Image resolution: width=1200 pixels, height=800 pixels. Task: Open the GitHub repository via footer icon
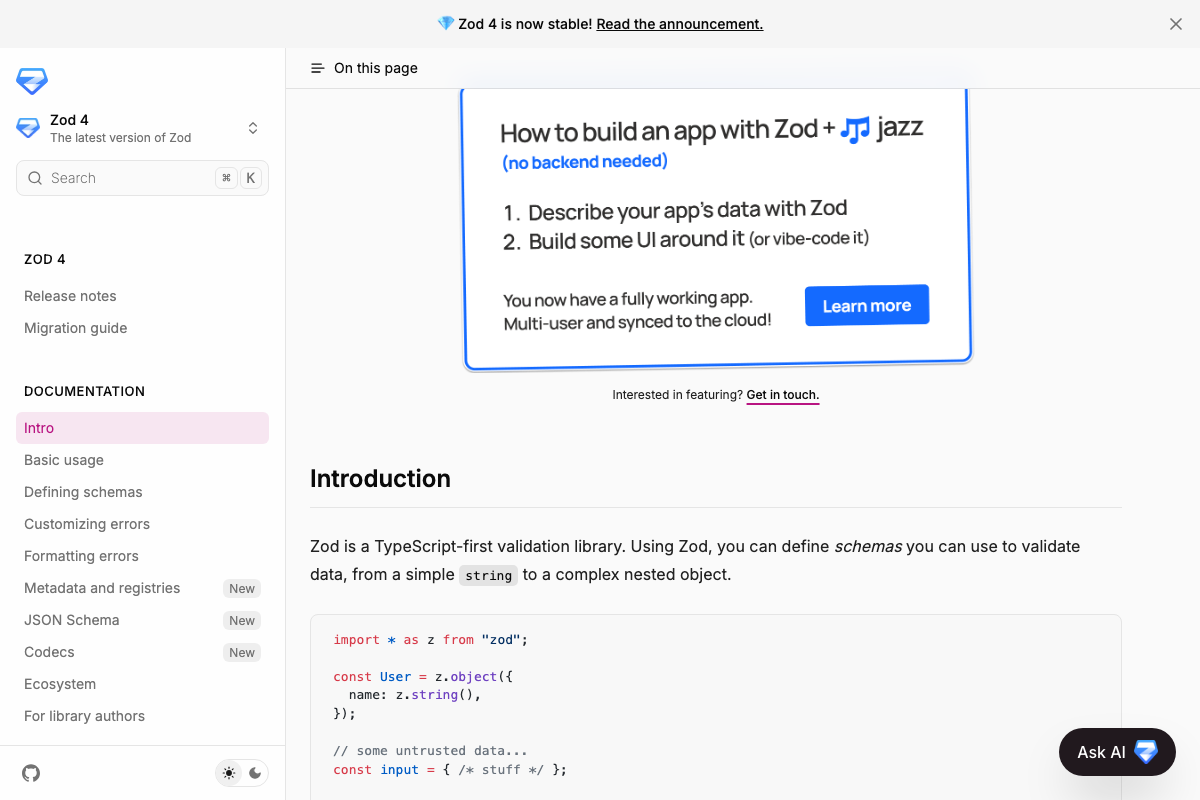pos(30,773)
